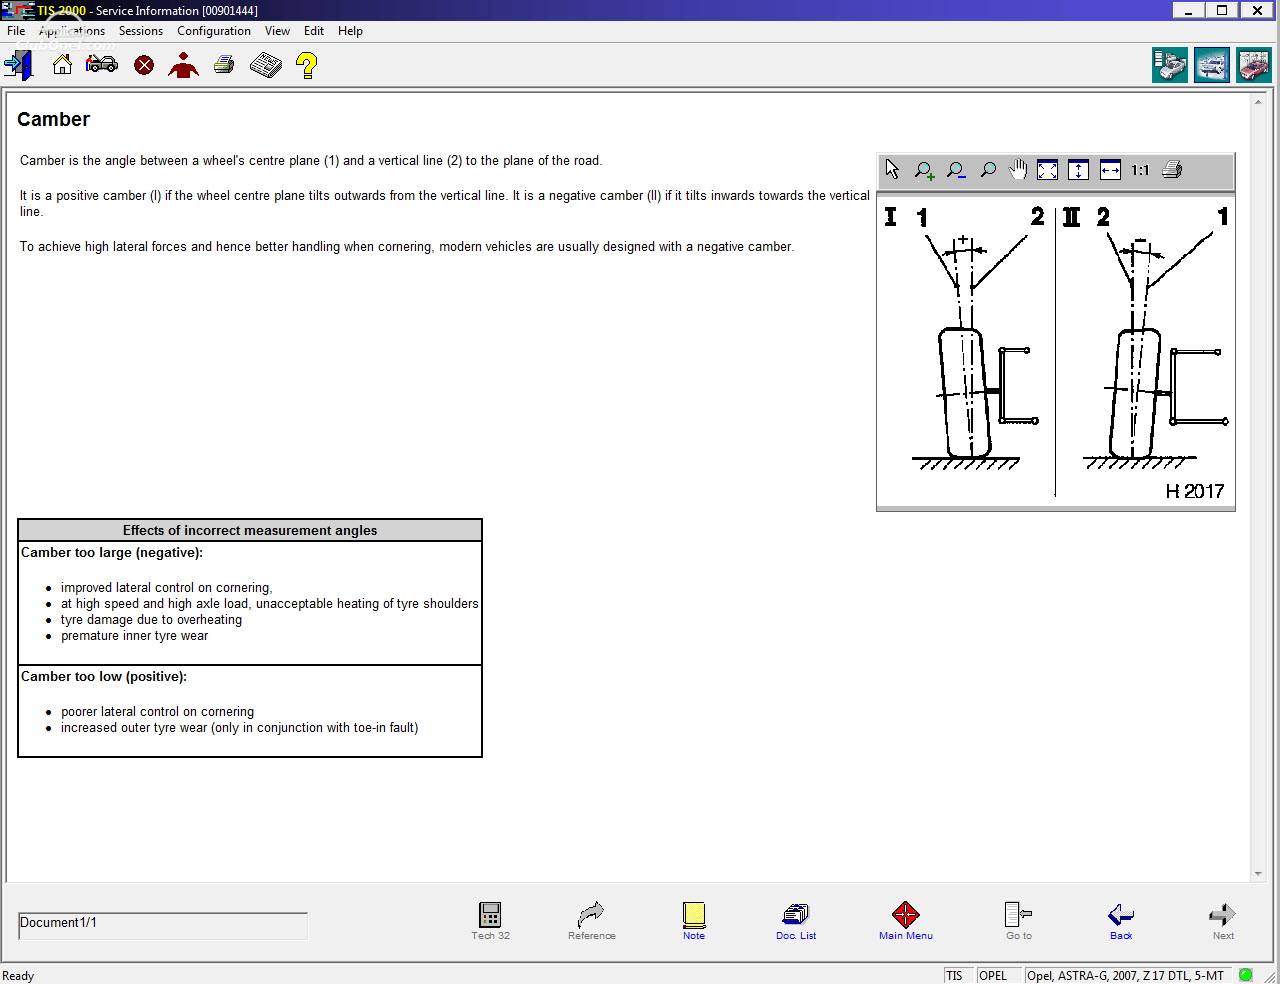Open the Edit menu

click(x=314, y=31)
